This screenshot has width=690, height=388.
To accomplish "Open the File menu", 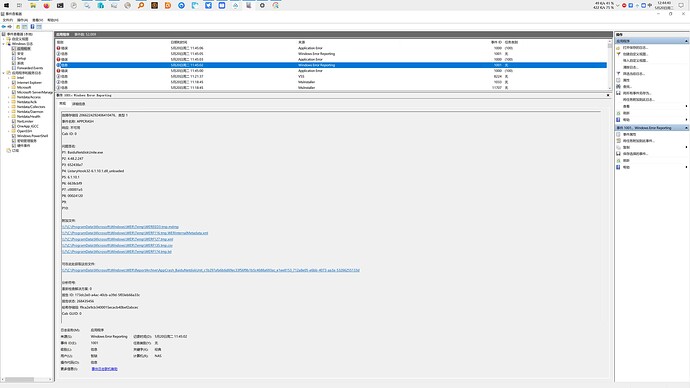I will [x=7, y=20].
